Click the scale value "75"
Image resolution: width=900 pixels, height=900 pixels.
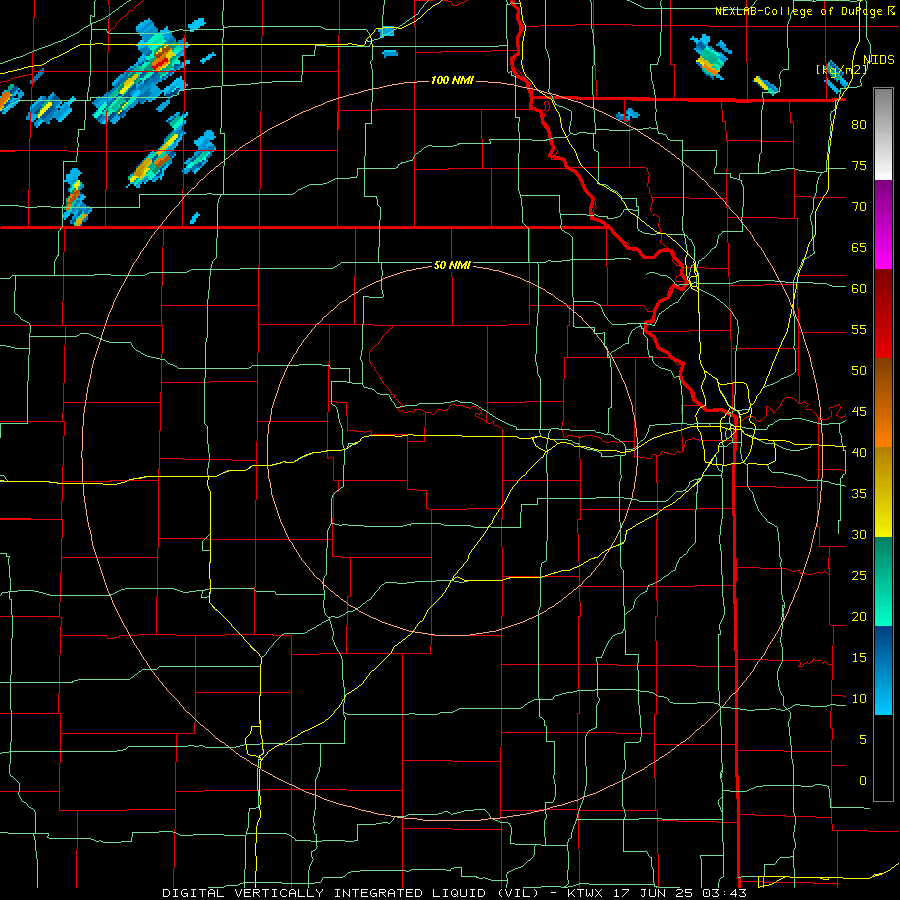(x=859, y=165)
